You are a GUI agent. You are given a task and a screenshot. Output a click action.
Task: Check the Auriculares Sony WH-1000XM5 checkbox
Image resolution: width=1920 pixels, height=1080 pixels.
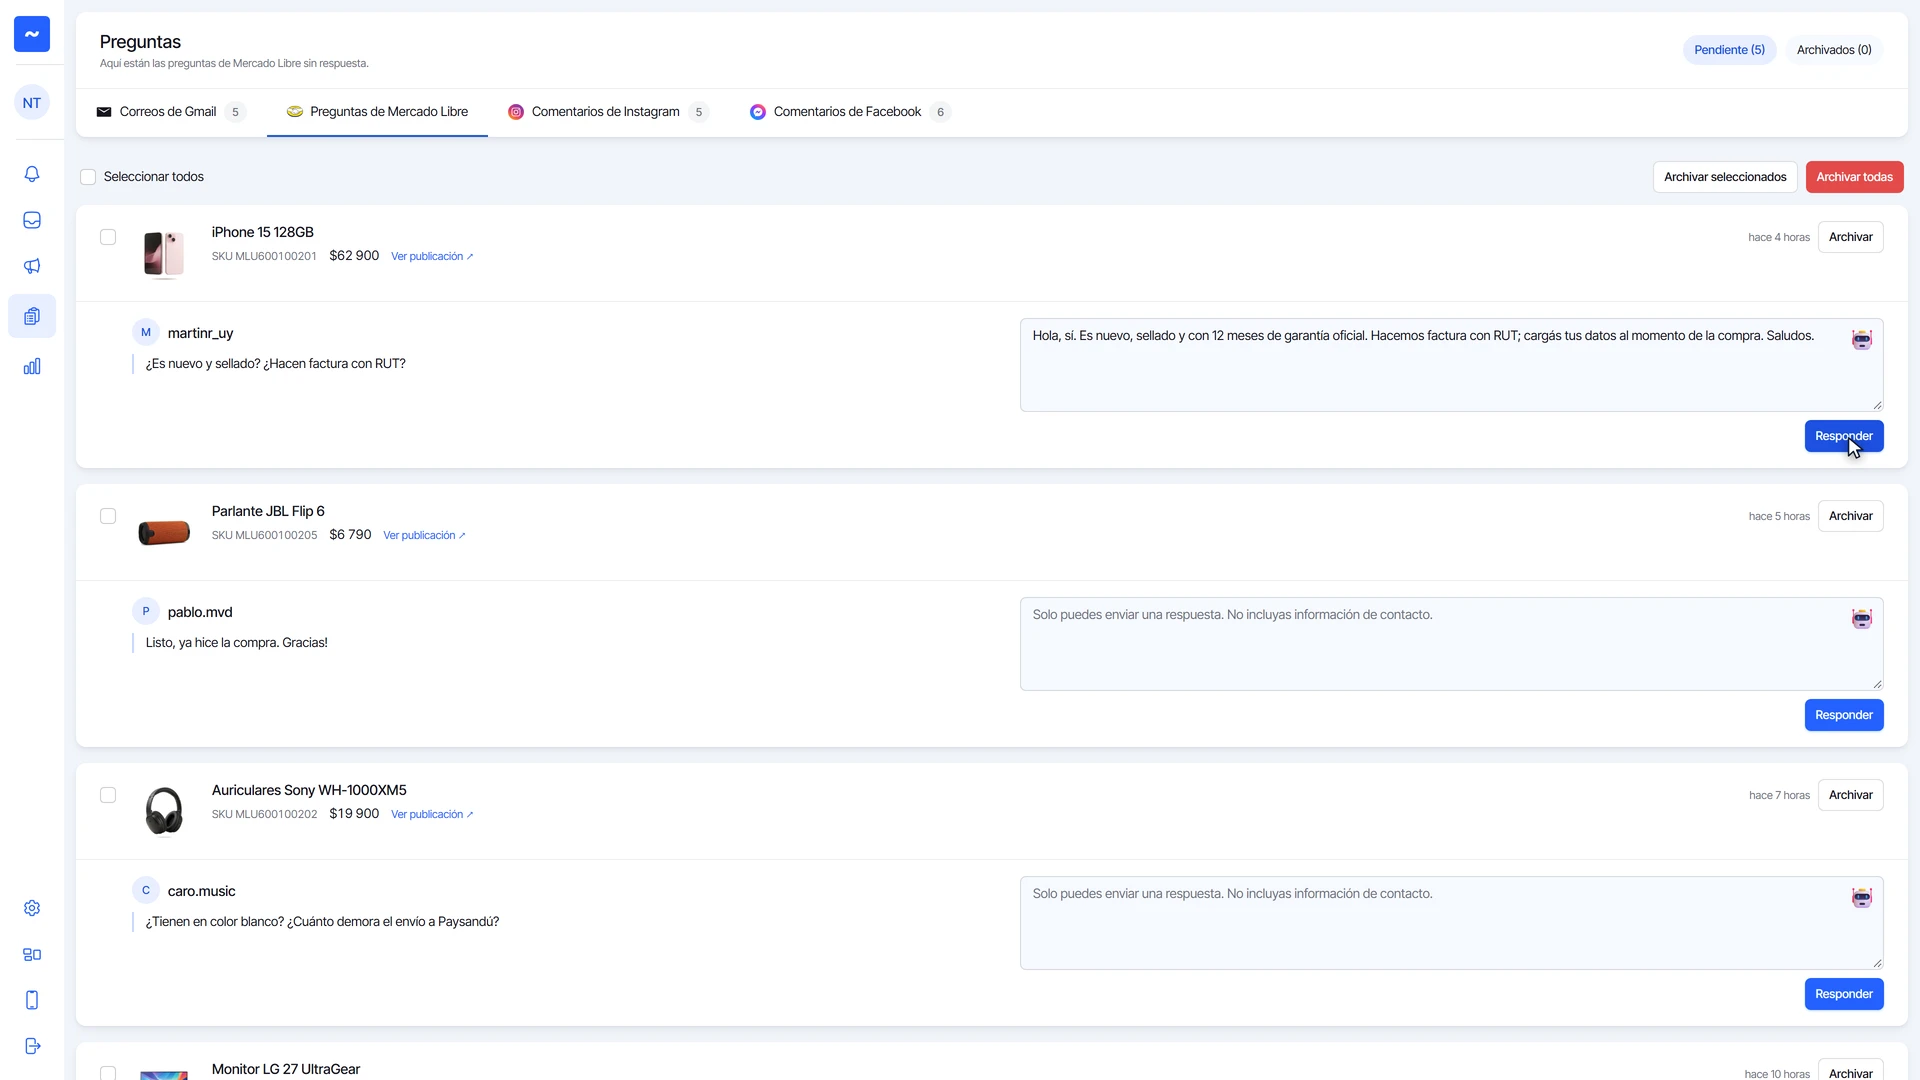(x=108, y=795)
